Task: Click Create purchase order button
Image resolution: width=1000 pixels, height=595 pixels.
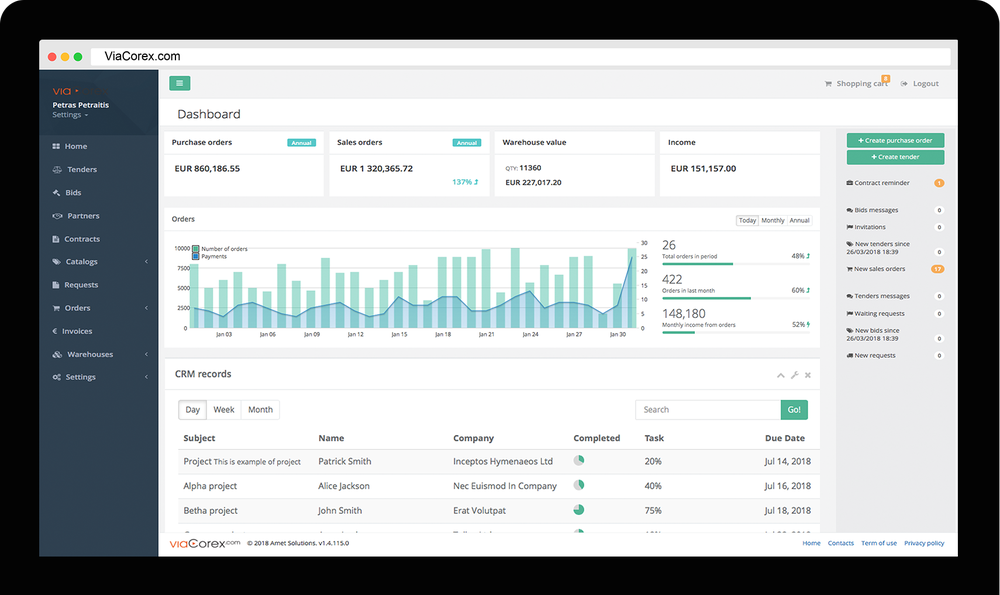Action: (895, 140)
